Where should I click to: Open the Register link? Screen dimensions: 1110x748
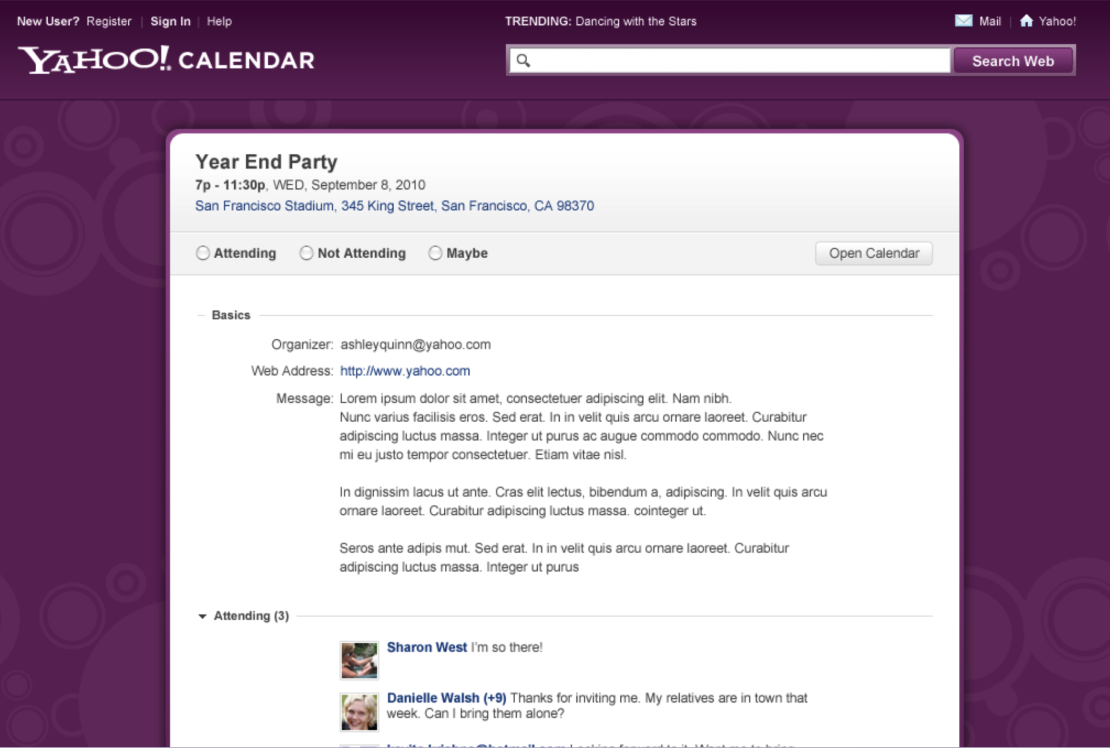pos(109,21)
